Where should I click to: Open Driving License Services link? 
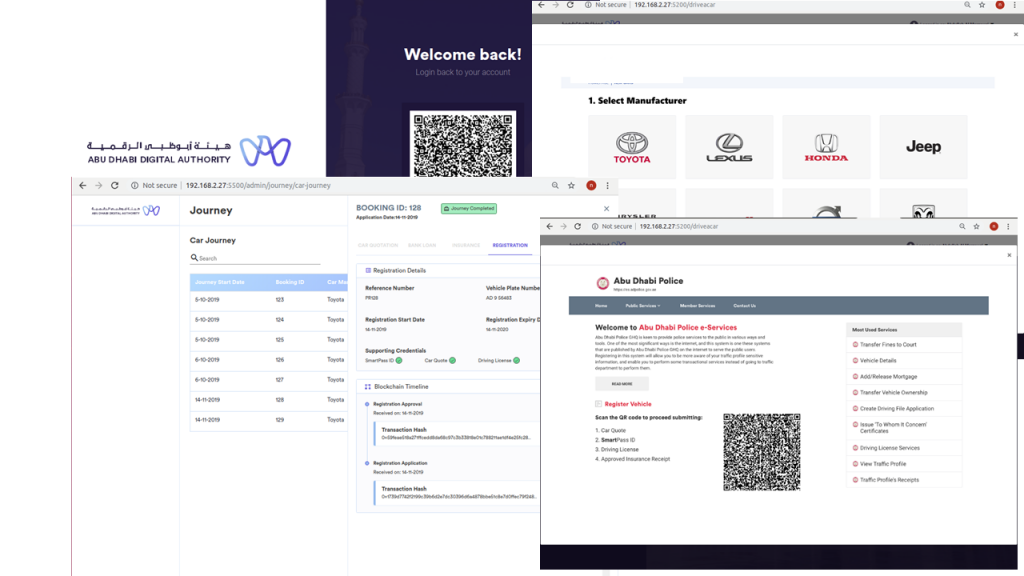click(889, 448)
